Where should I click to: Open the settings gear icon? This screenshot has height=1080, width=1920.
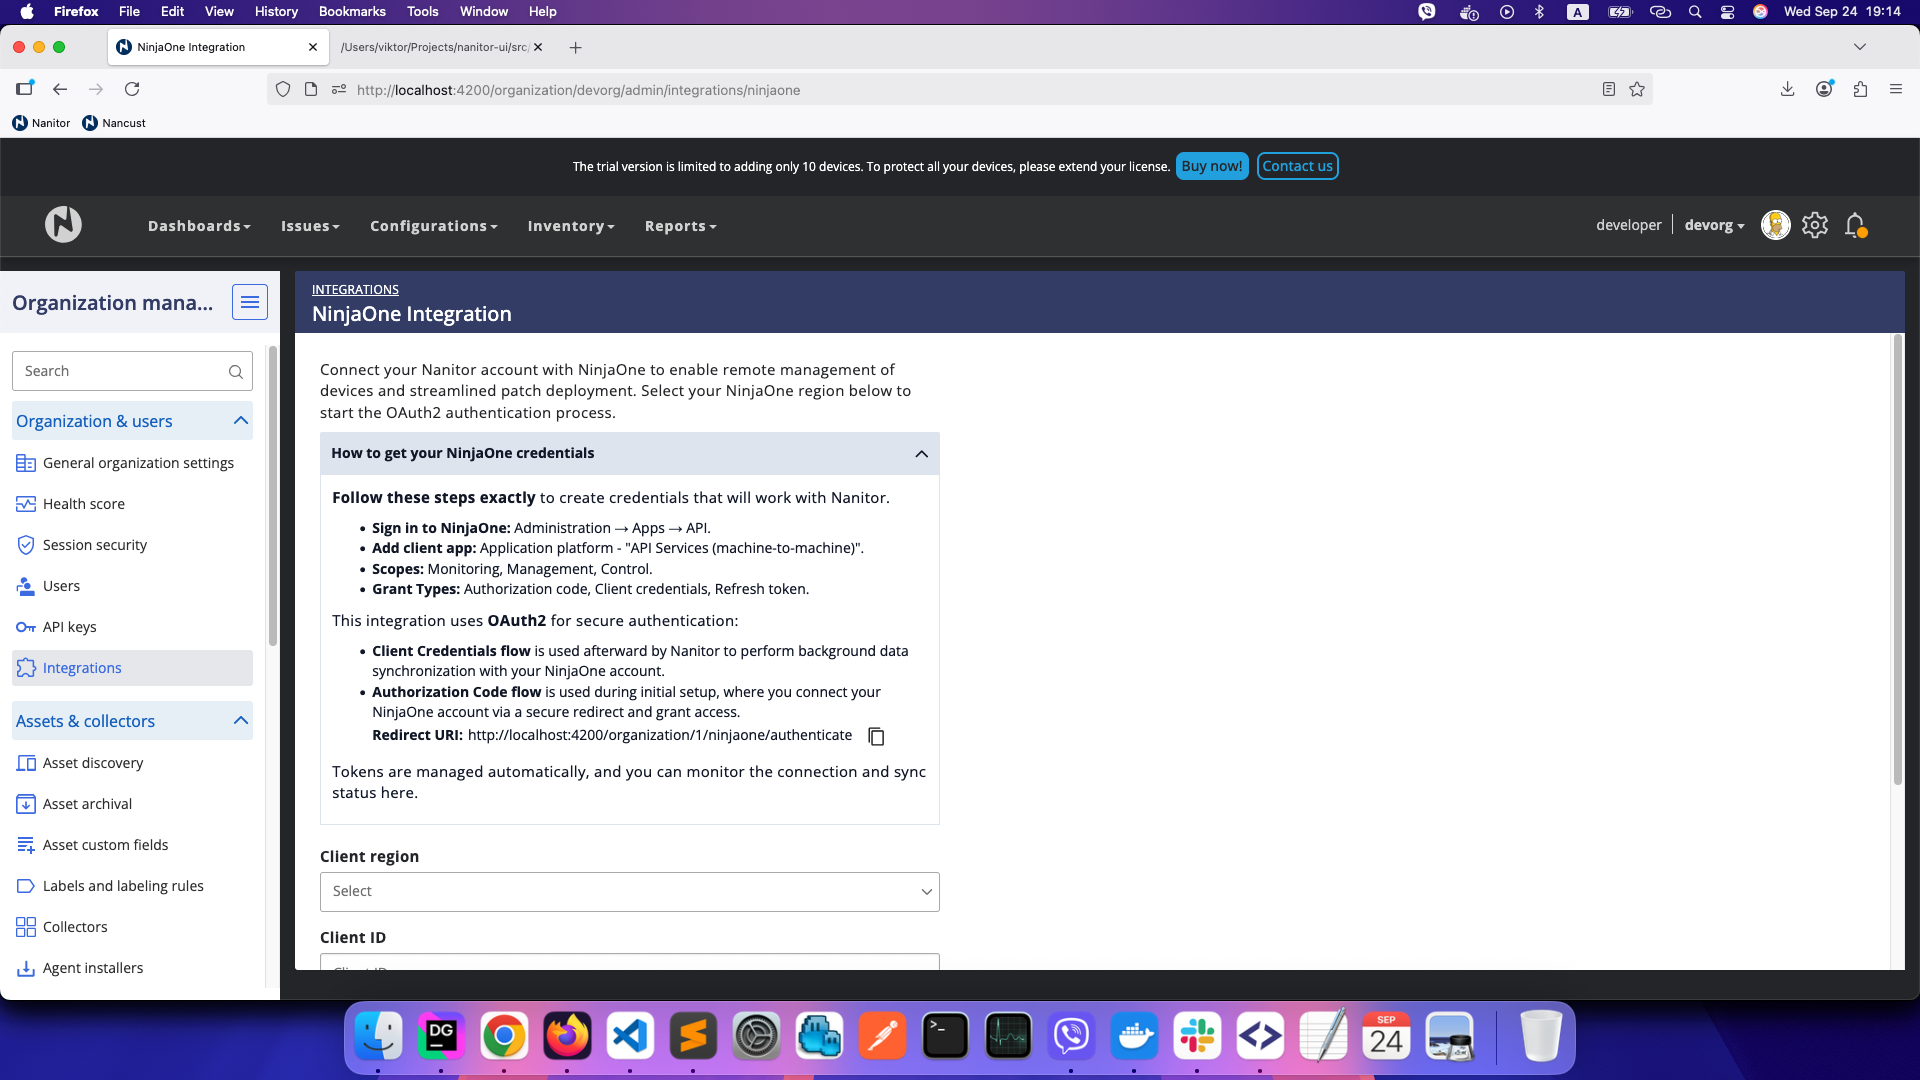(1815, 226)
